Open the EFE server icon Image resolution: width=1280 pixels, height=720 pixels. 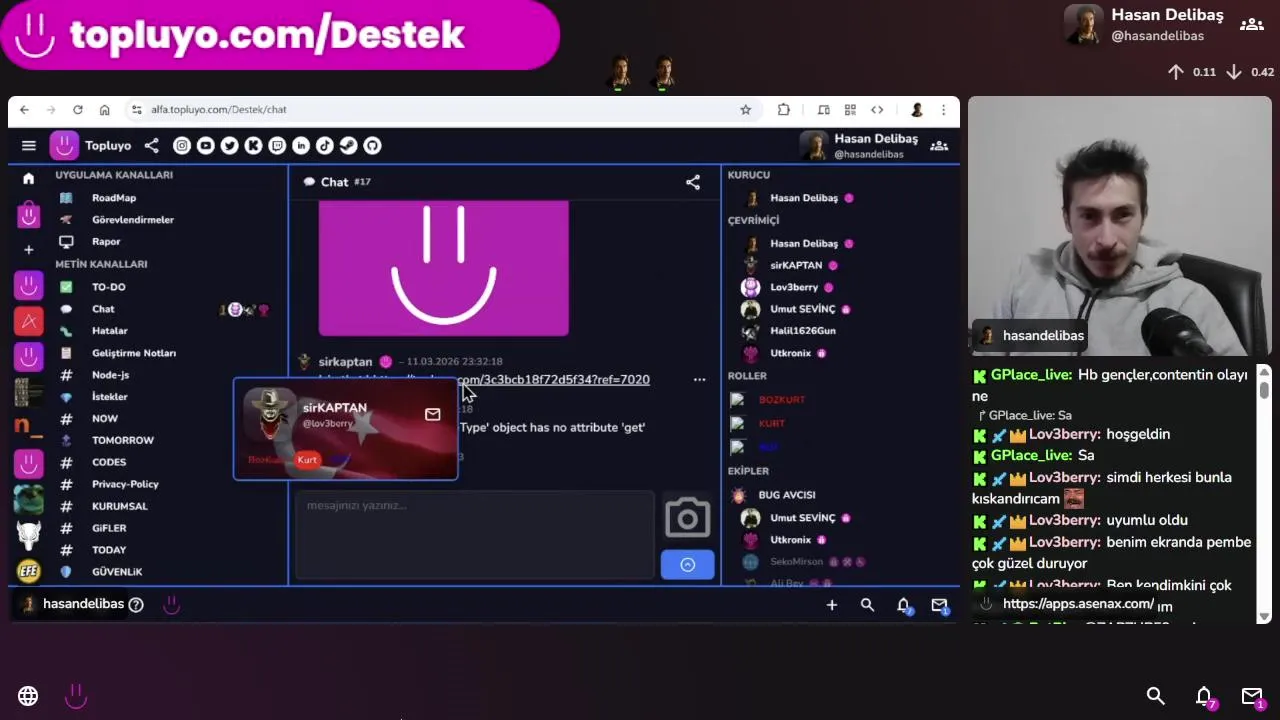point(28,571)
